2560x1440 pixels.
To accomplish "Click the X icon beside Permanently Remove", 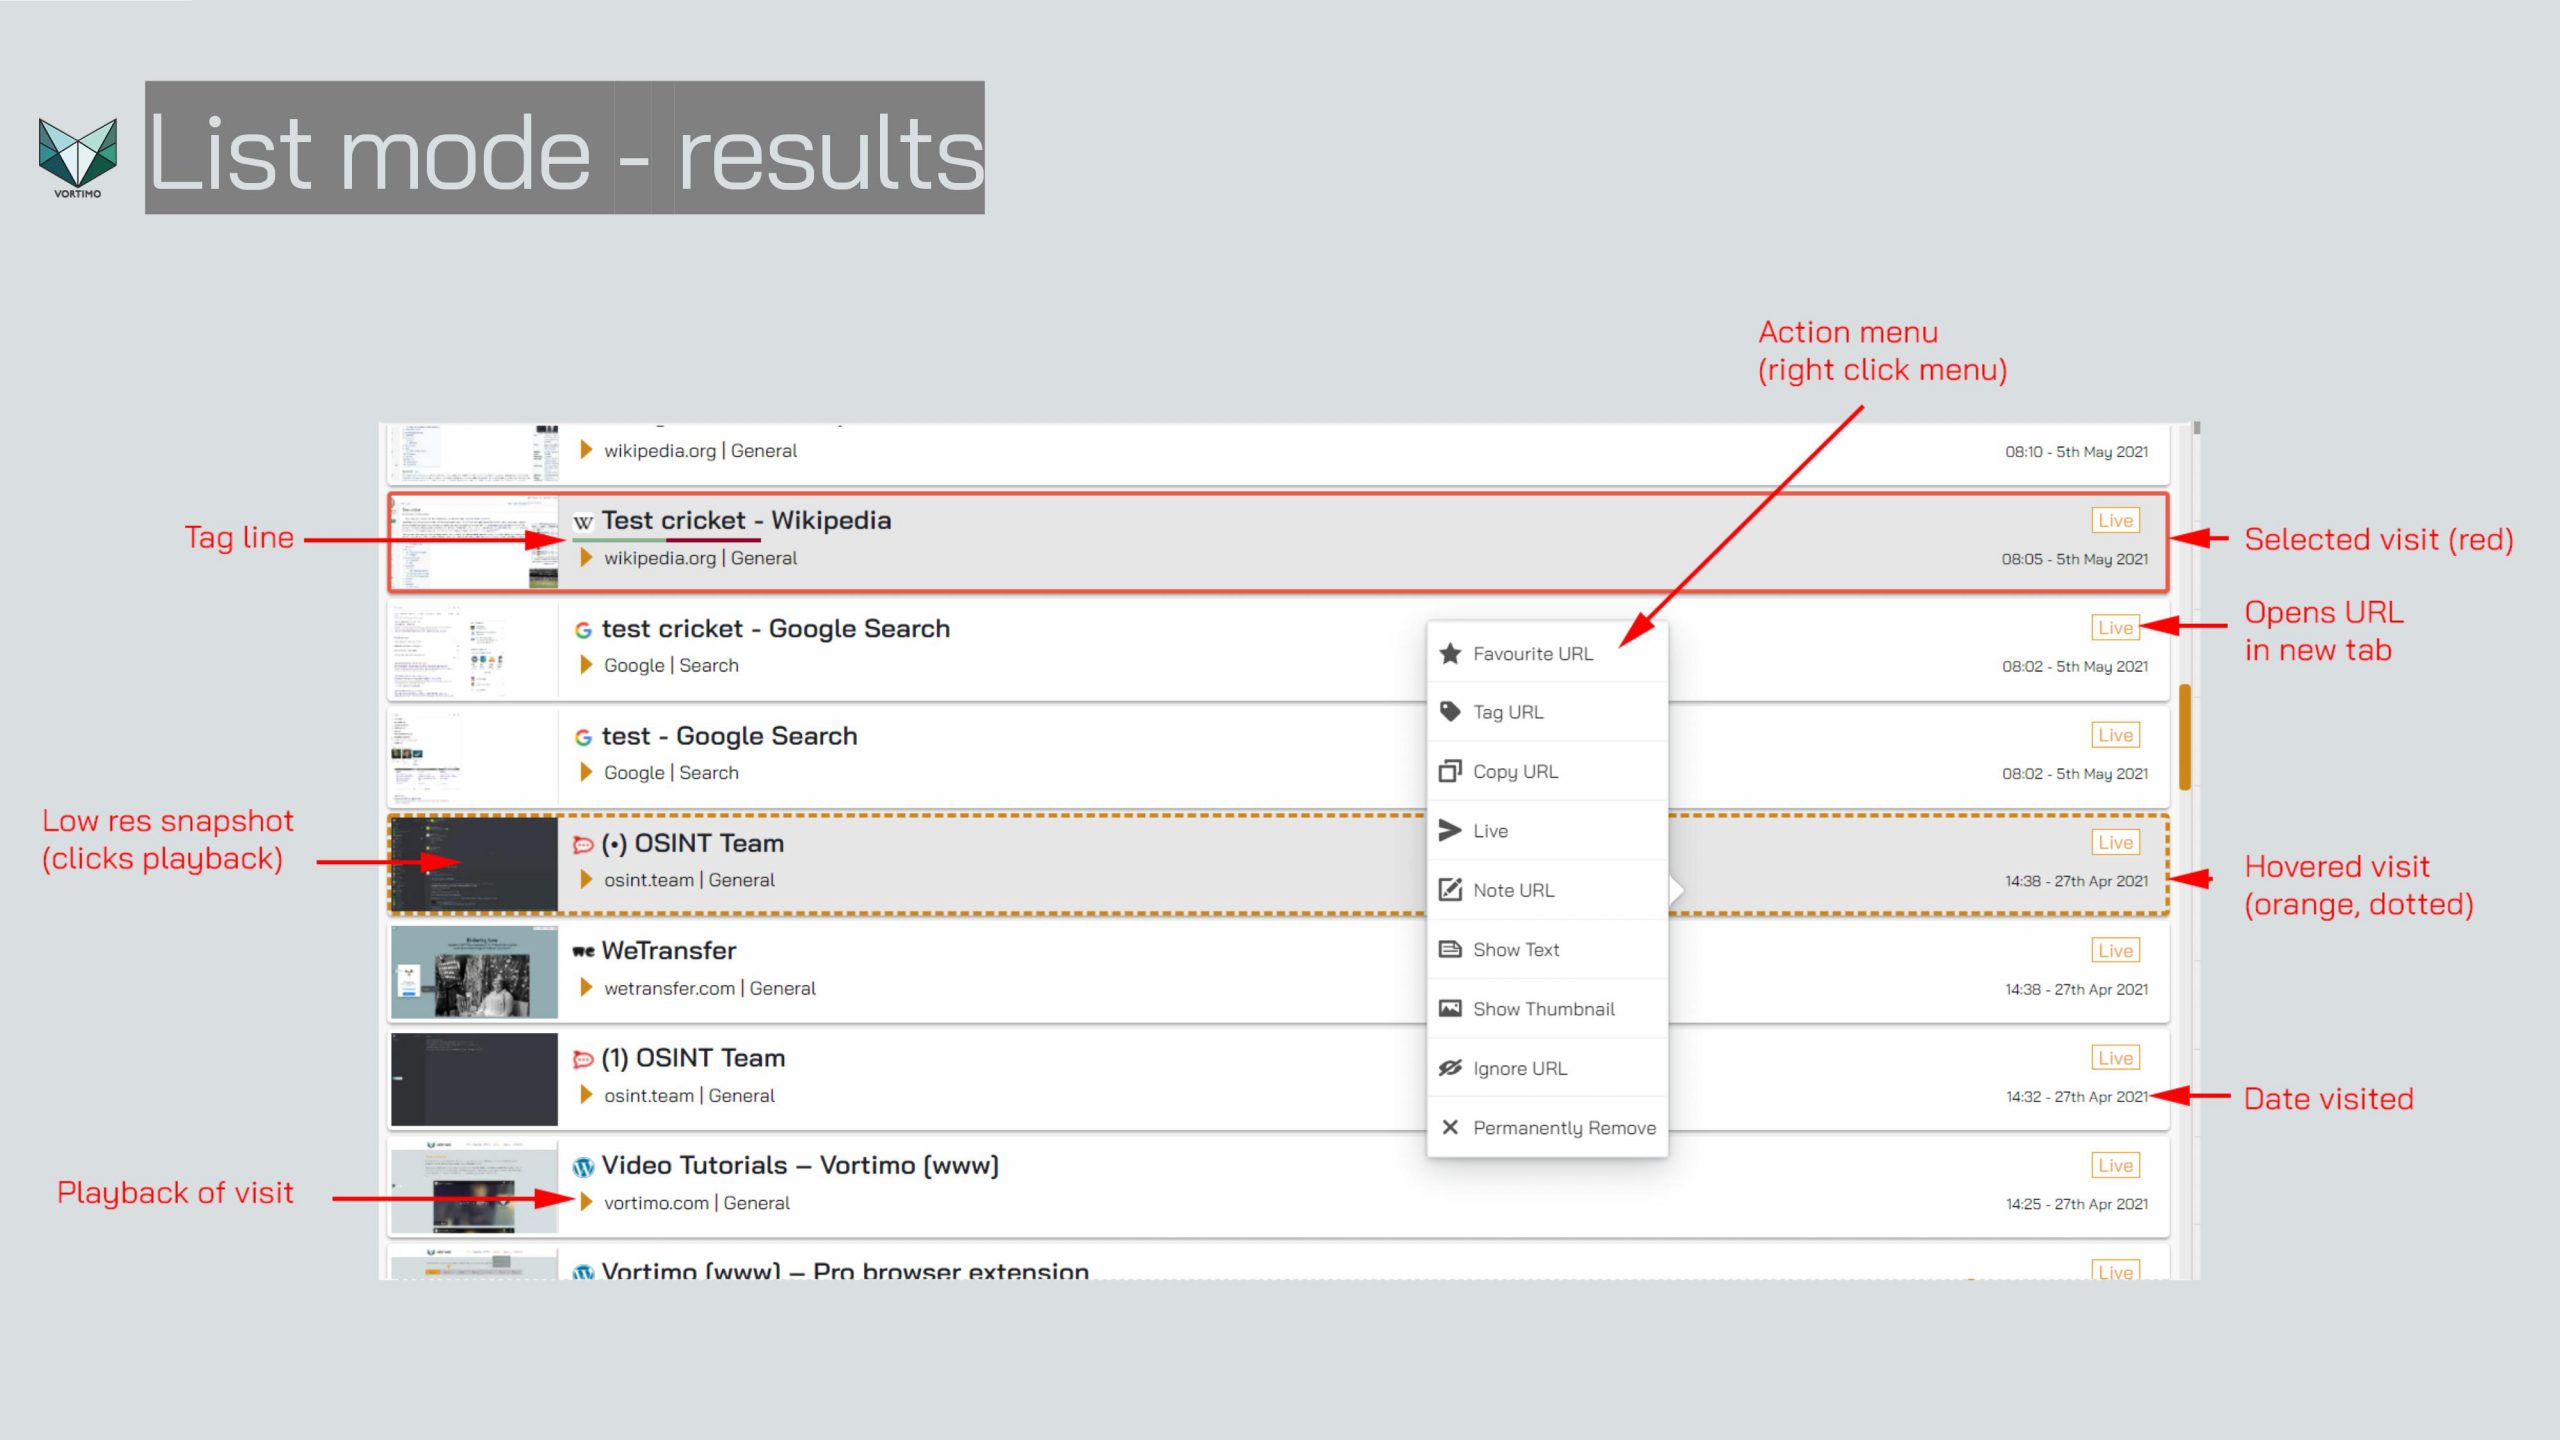I will [x=1450, y=1127].
